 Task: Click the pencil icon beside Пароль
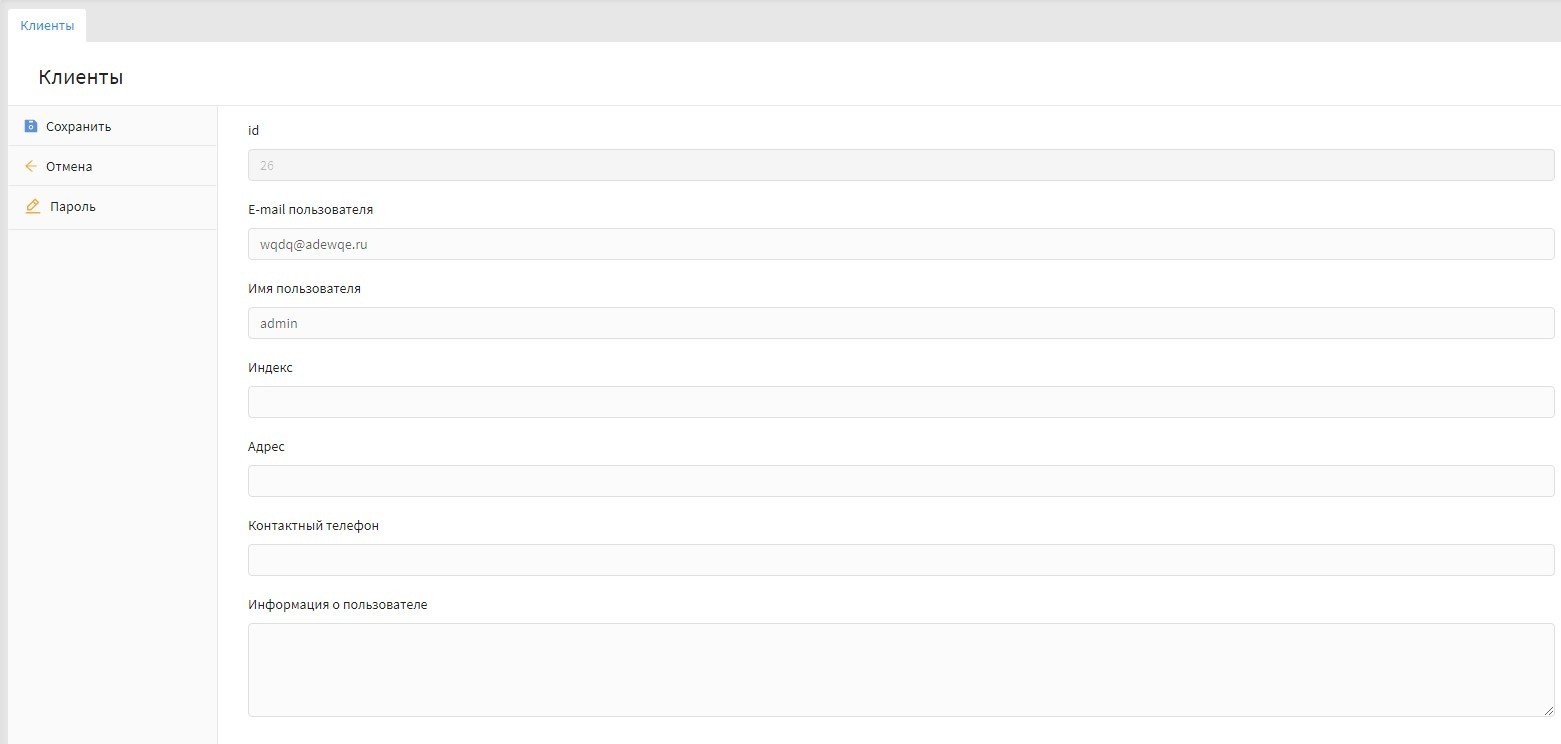coord(33,206)
